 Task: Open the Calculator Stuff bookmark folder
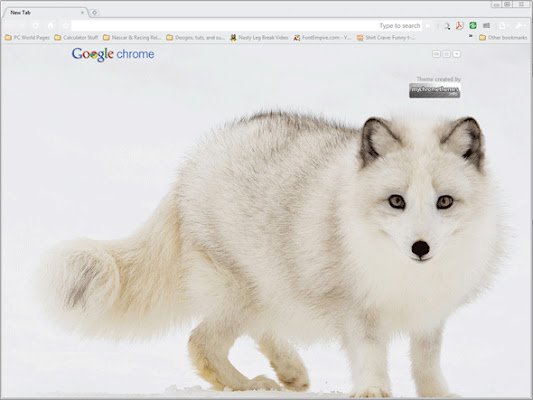pos(76,37)
